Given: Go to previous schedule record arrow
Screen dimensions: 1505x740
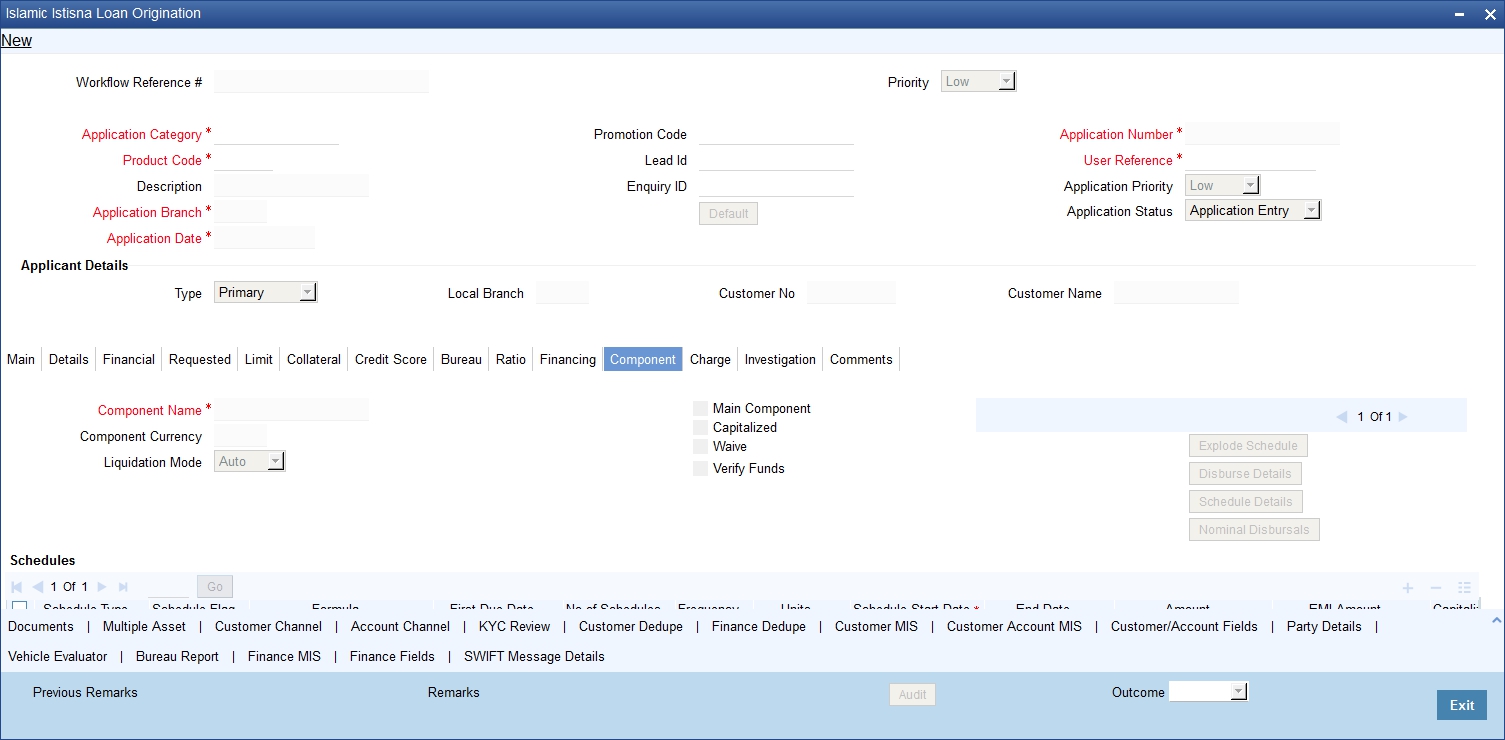Looking at the screenshot, I should click(37, 587).
